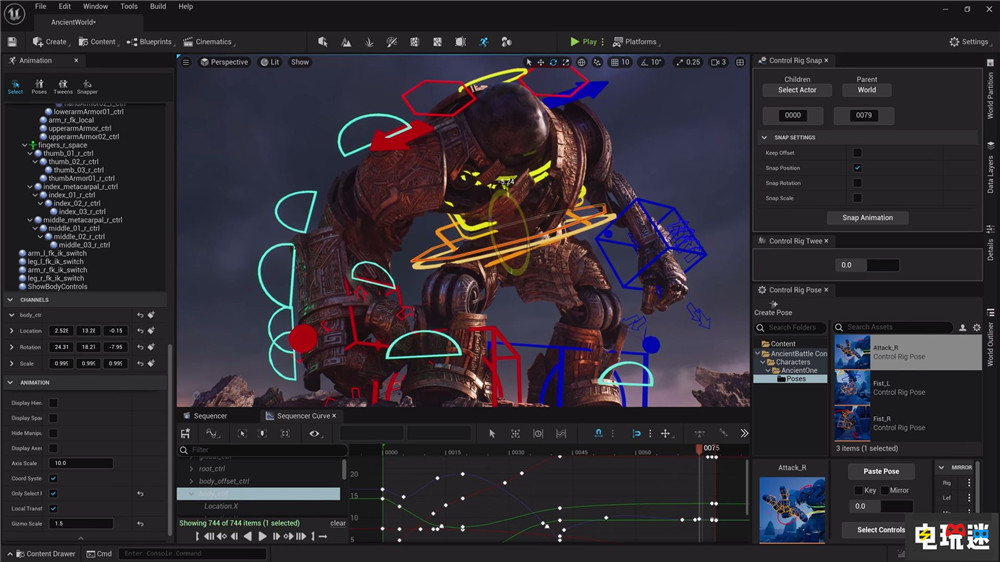
Task: Open viewport hamburger options menu
Action: (x=186, y=62)
